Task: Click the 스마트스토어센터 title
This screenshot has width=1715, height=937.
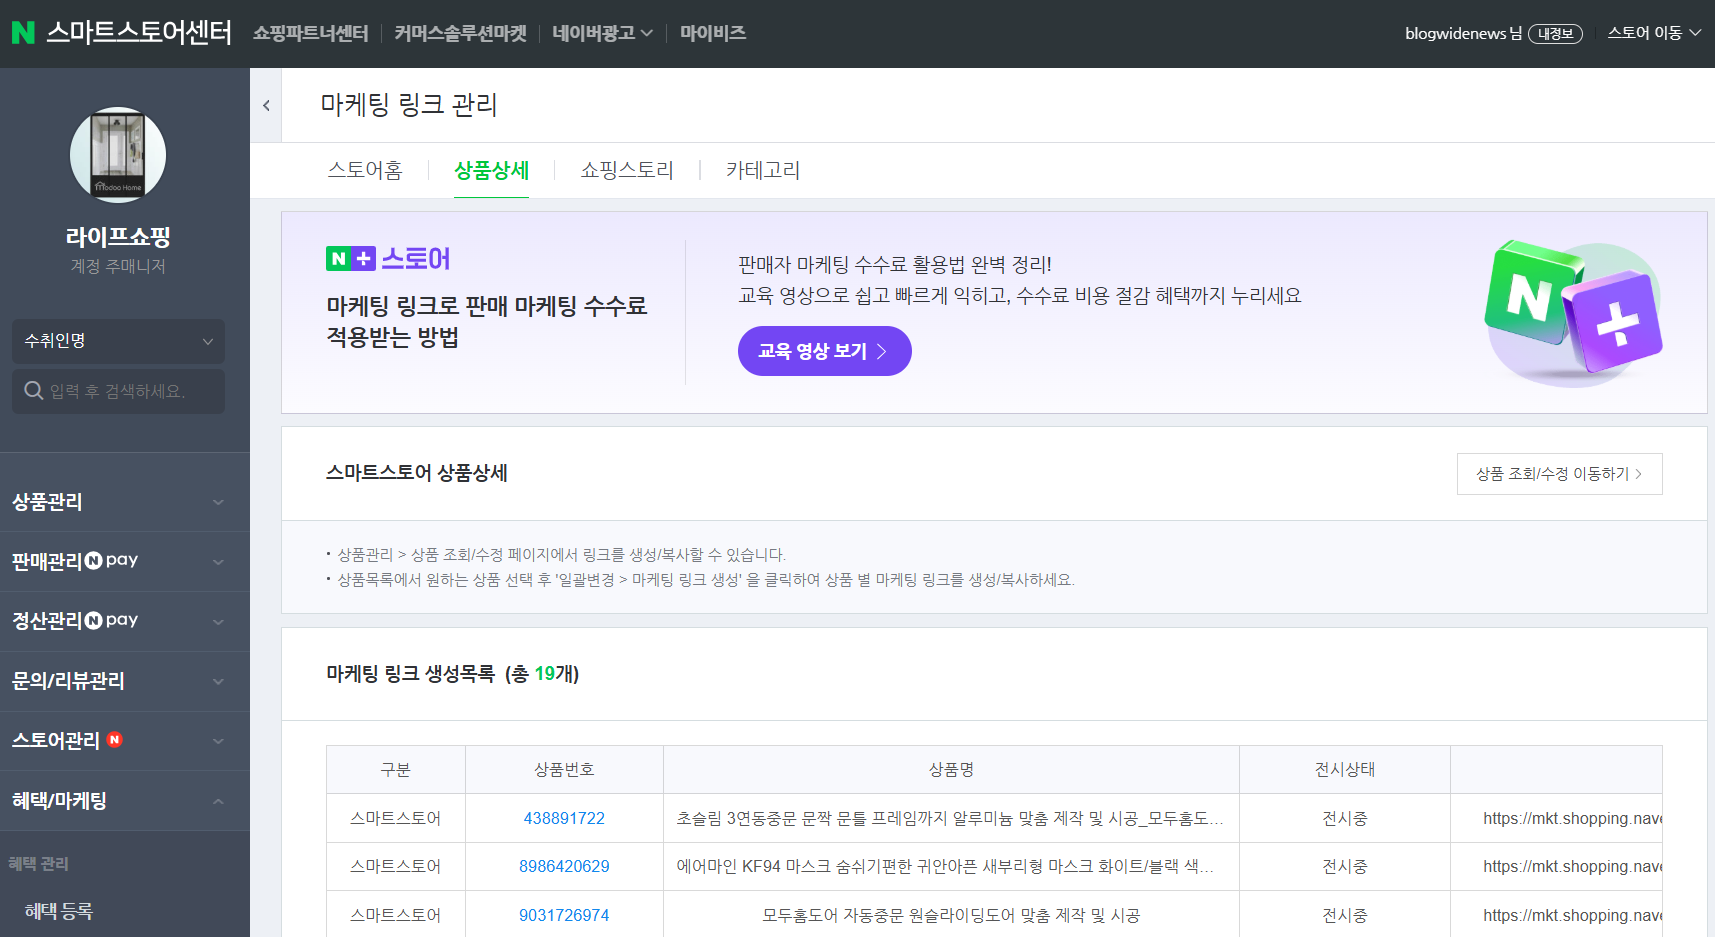Action: point(139,33)
